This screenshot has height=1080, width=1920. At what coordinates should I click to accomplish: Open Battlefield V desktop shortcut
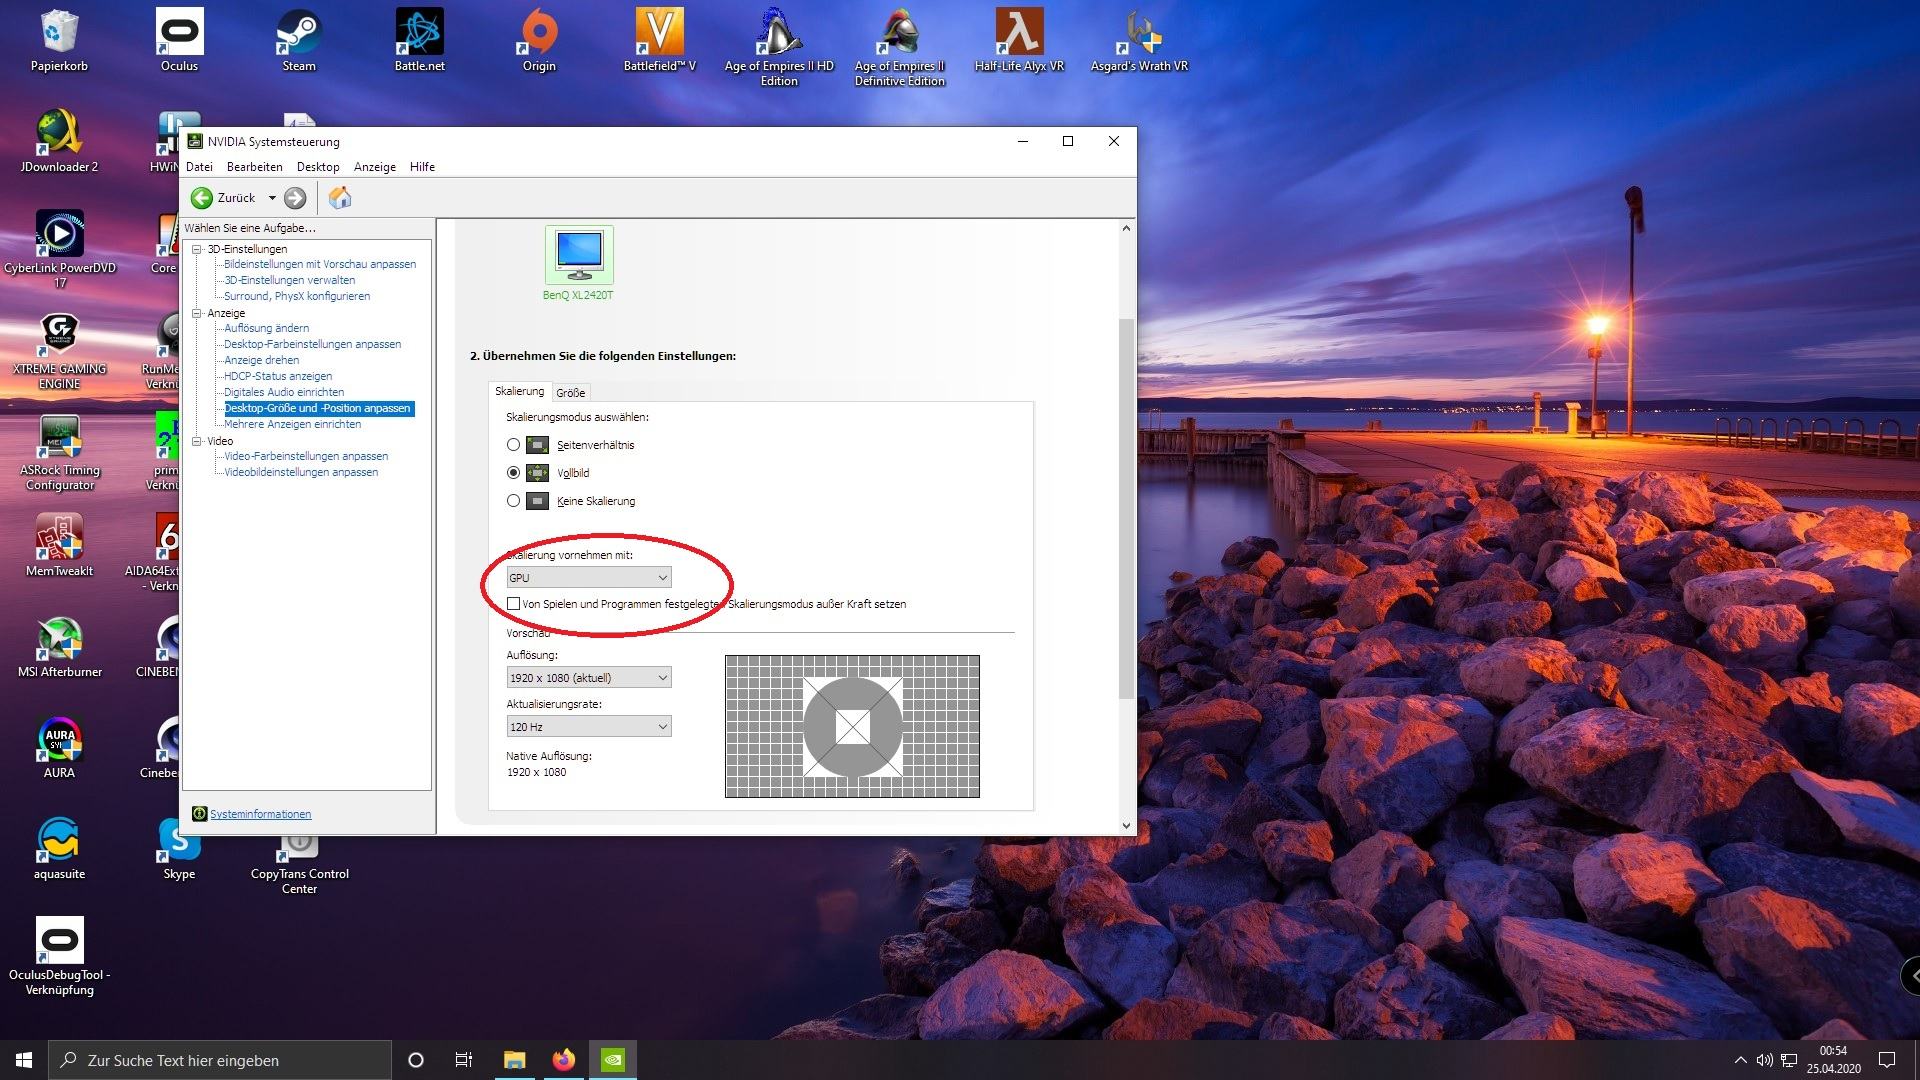(x=659, y=41)
